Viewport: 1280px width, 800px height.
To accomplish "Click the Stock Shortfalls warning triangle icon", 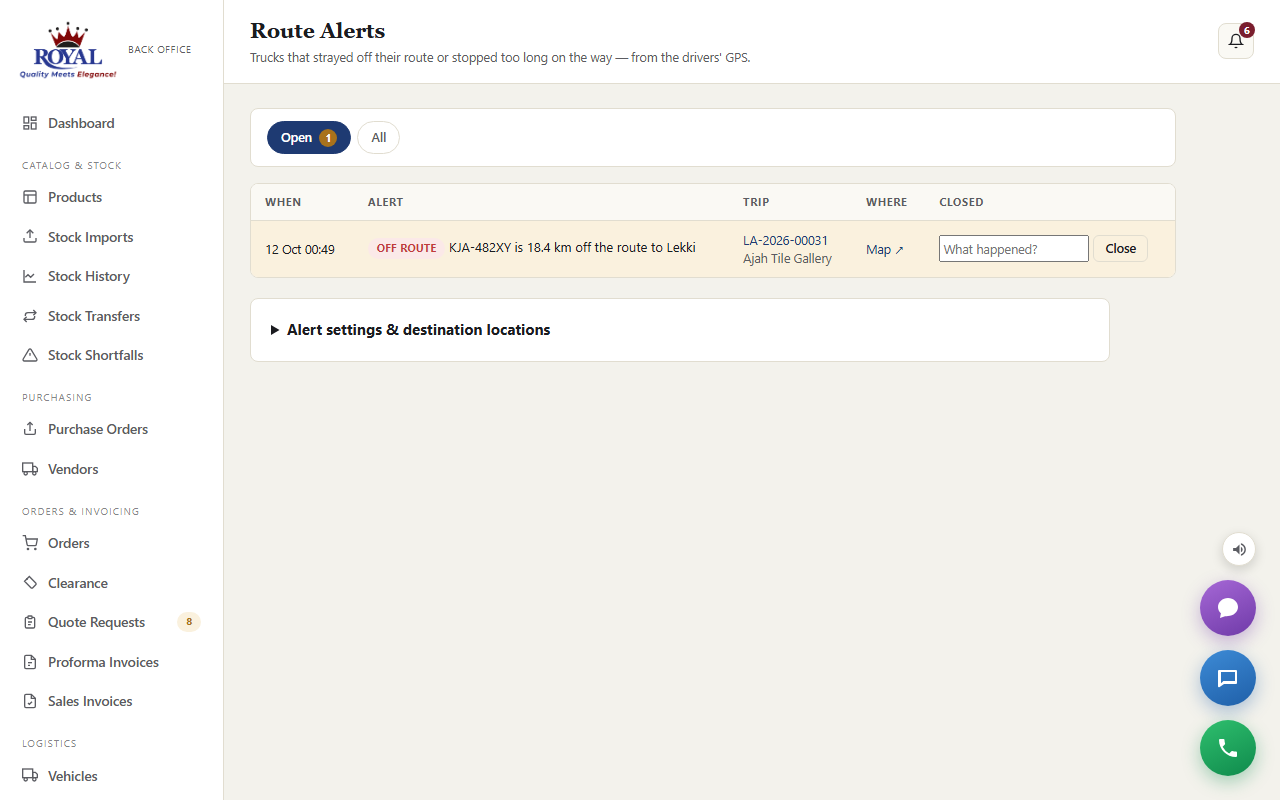I will (x=30, y=355).
